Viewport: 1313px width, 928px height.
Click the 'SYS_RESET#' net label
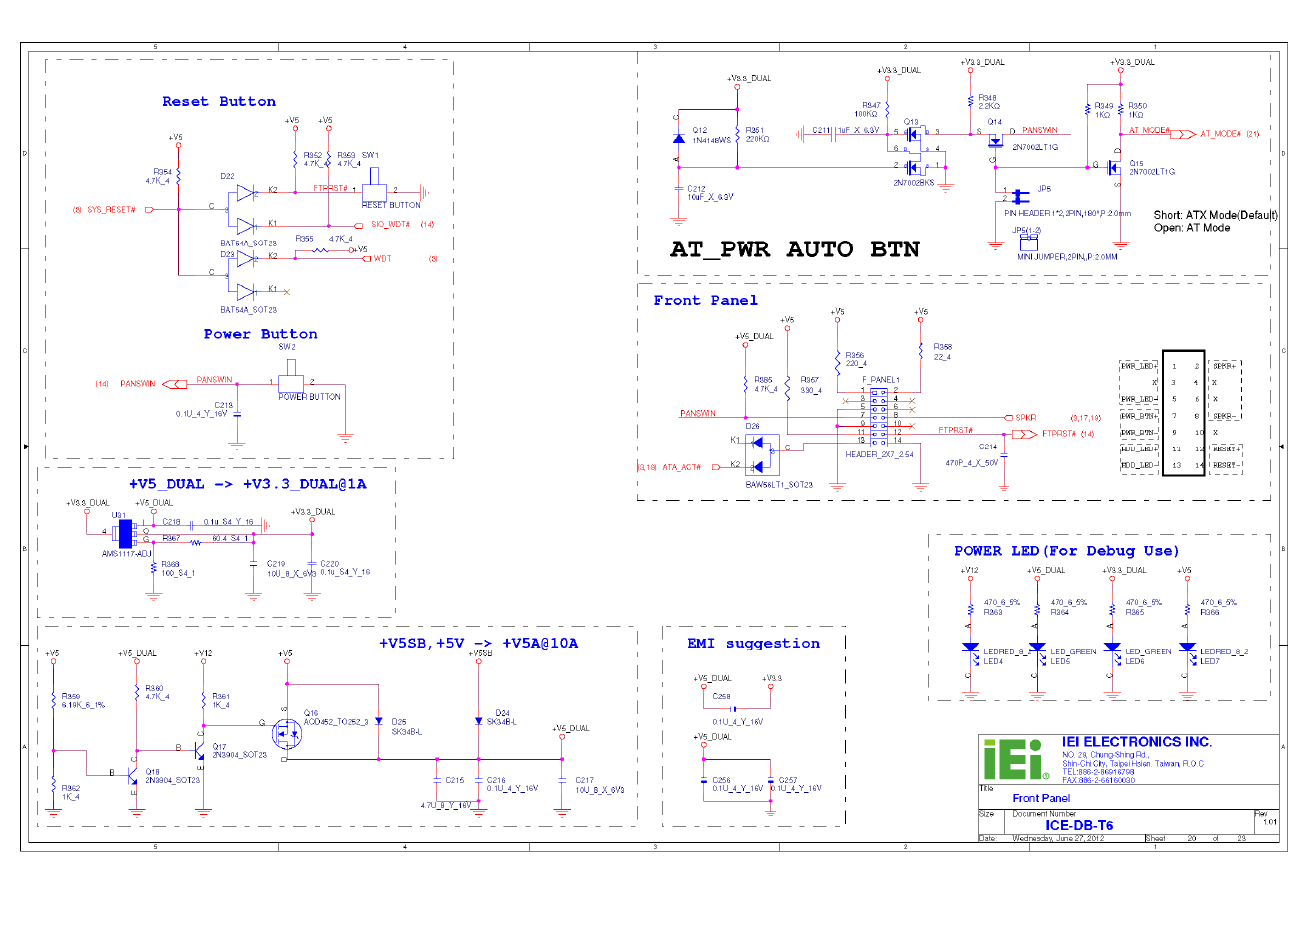pos(111,210)
